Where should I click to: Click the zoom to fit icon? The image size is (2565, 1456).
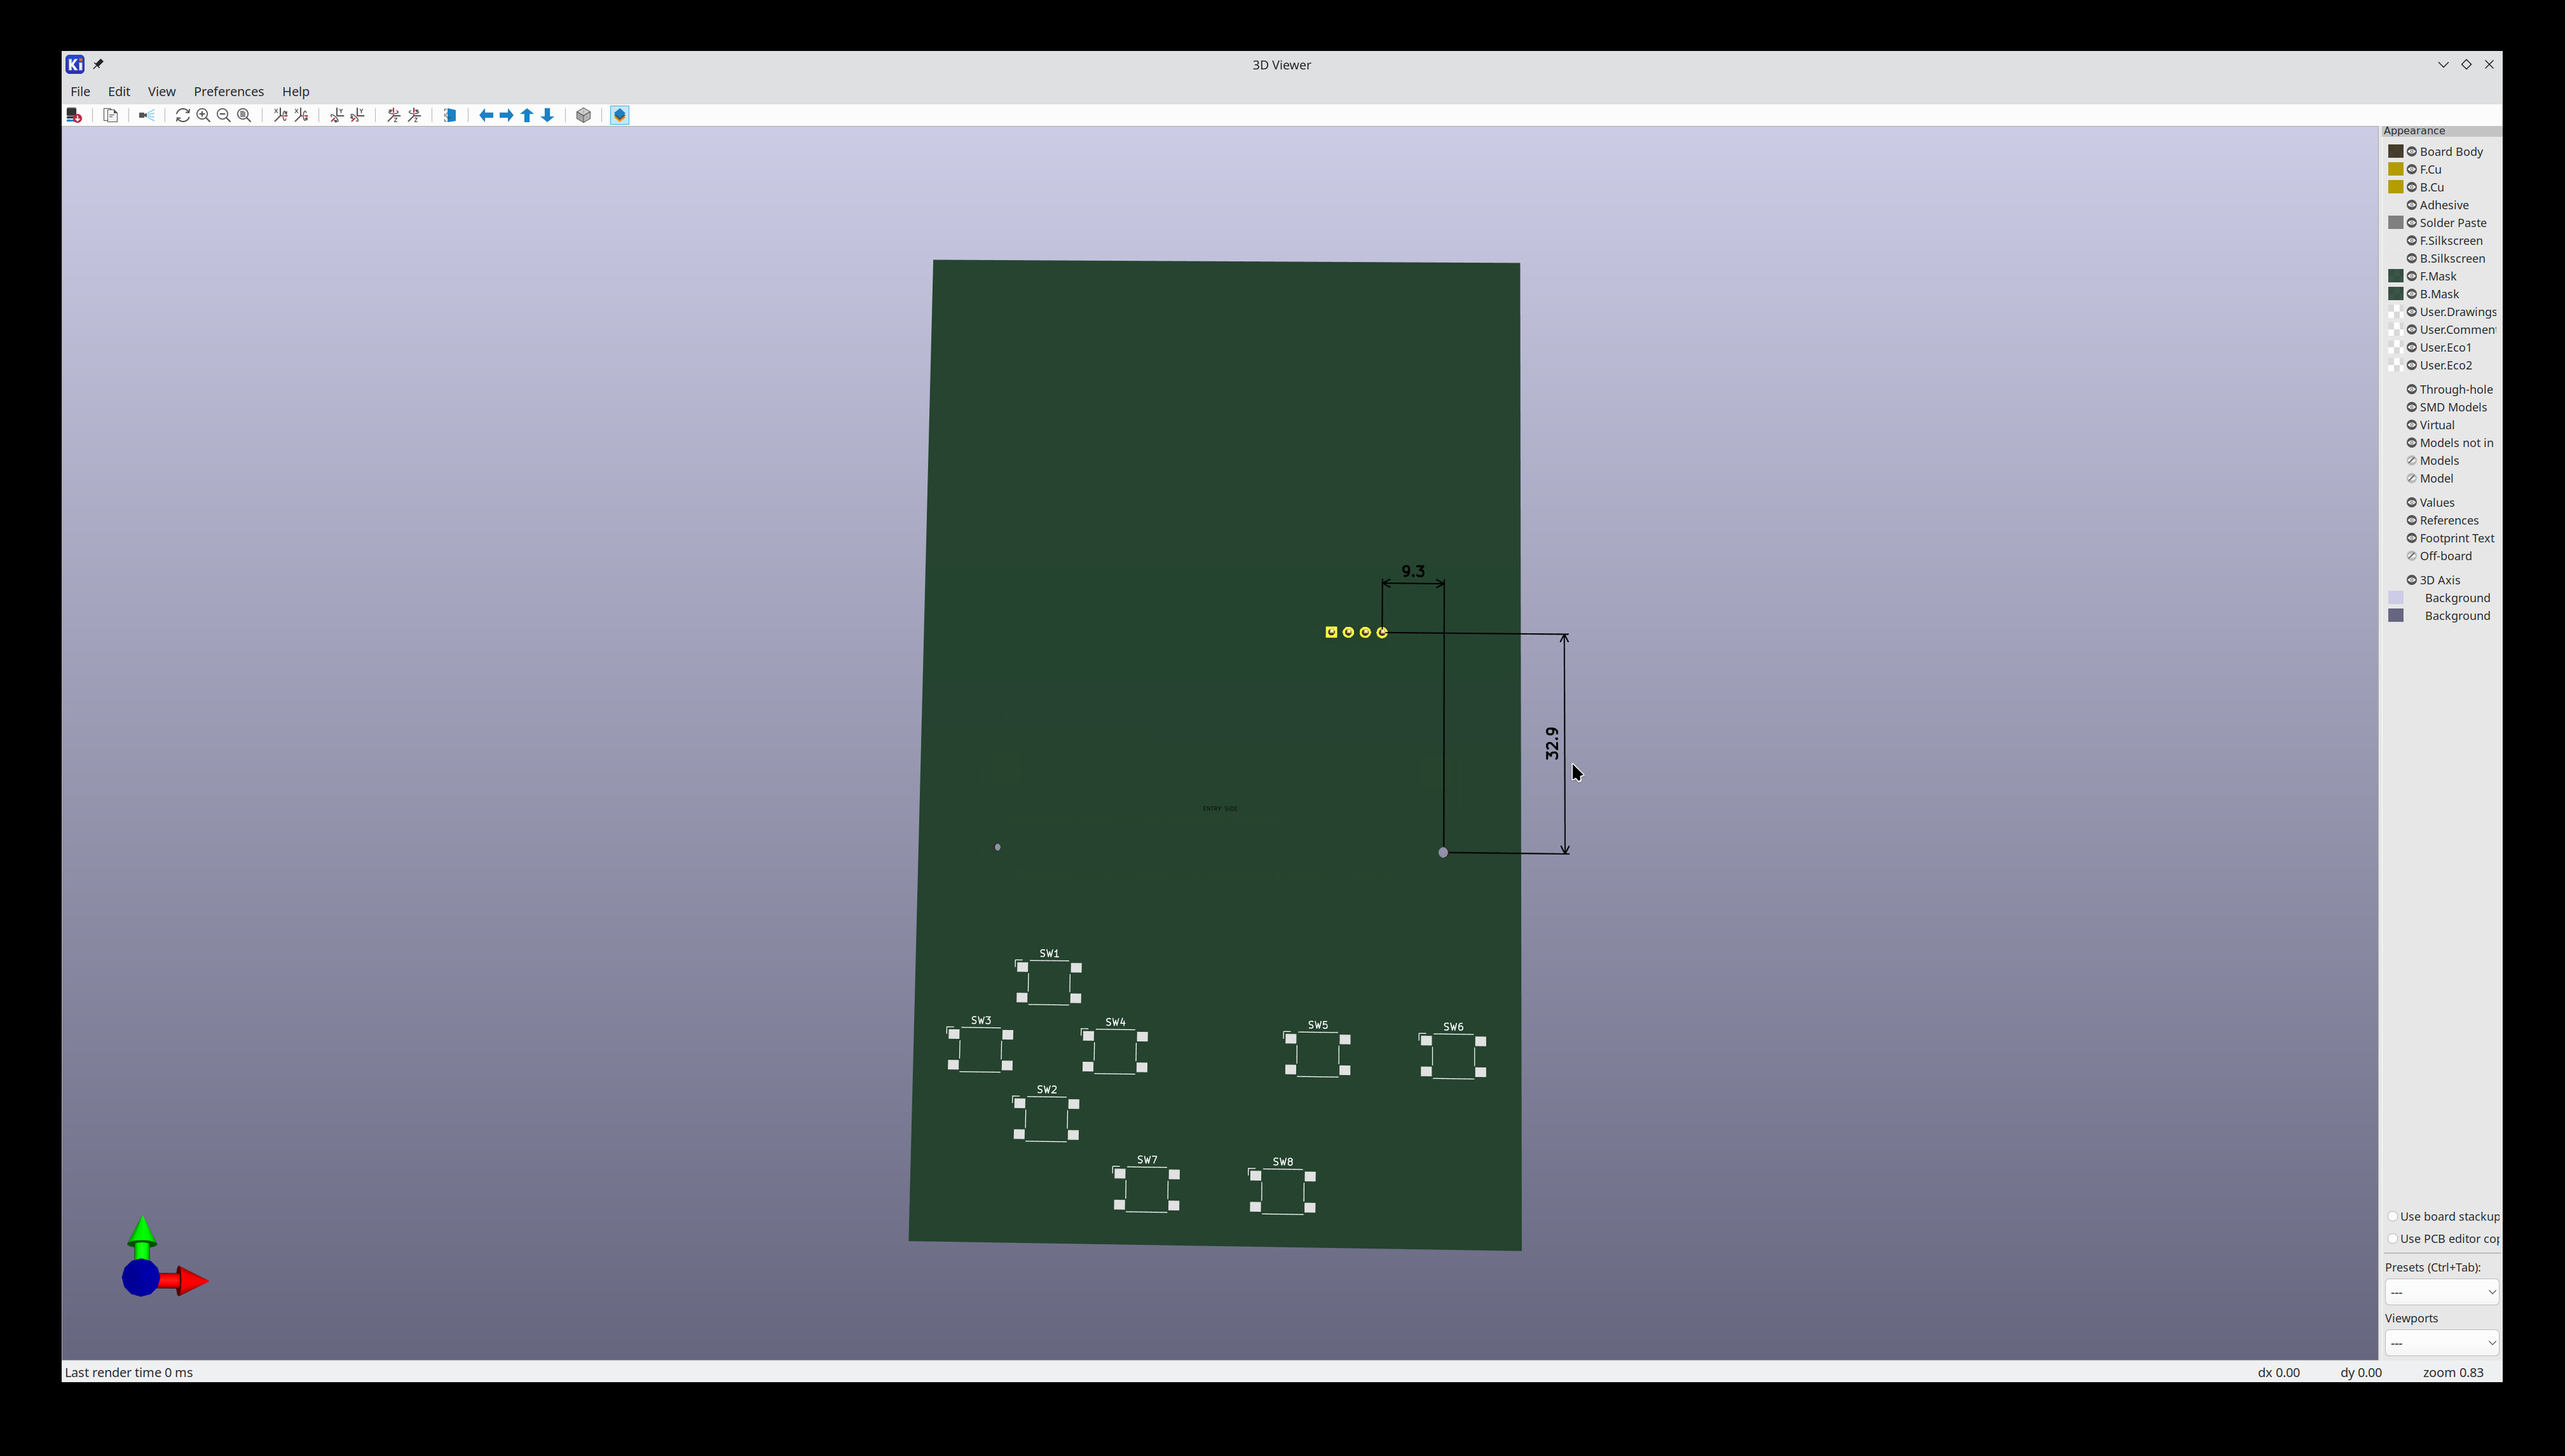[x=244, y=115]
